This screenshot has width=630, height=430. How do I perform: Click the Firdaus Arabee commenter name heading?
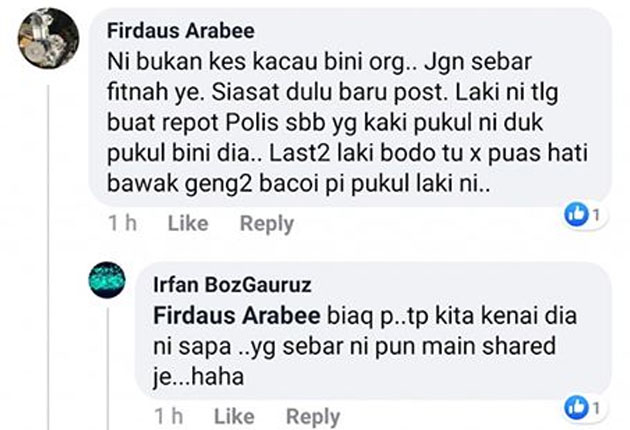[x=181, y=31]
